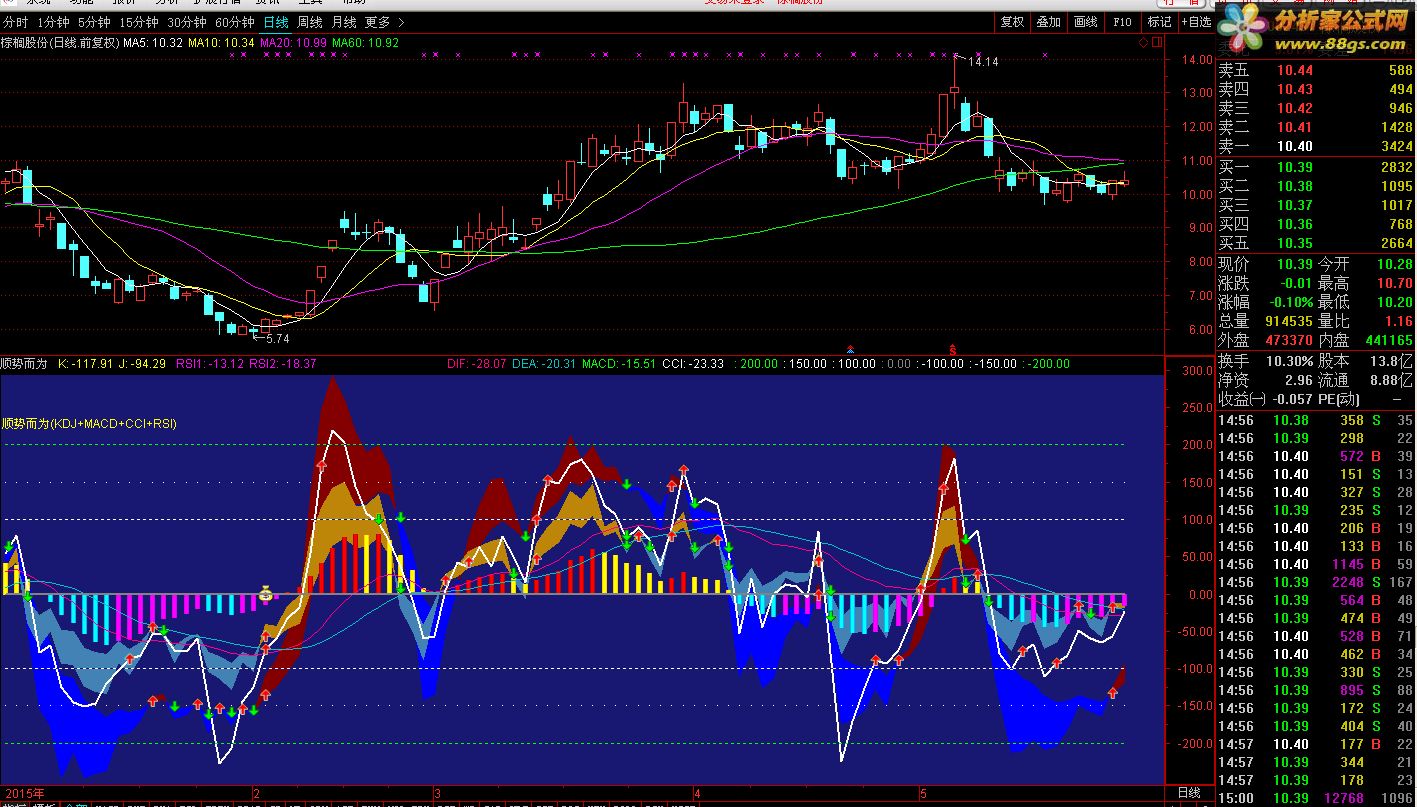The width and height of the screenshot is (1417, 807).
Task: Select the 买三 10.37 order row
Action: 1316,205
